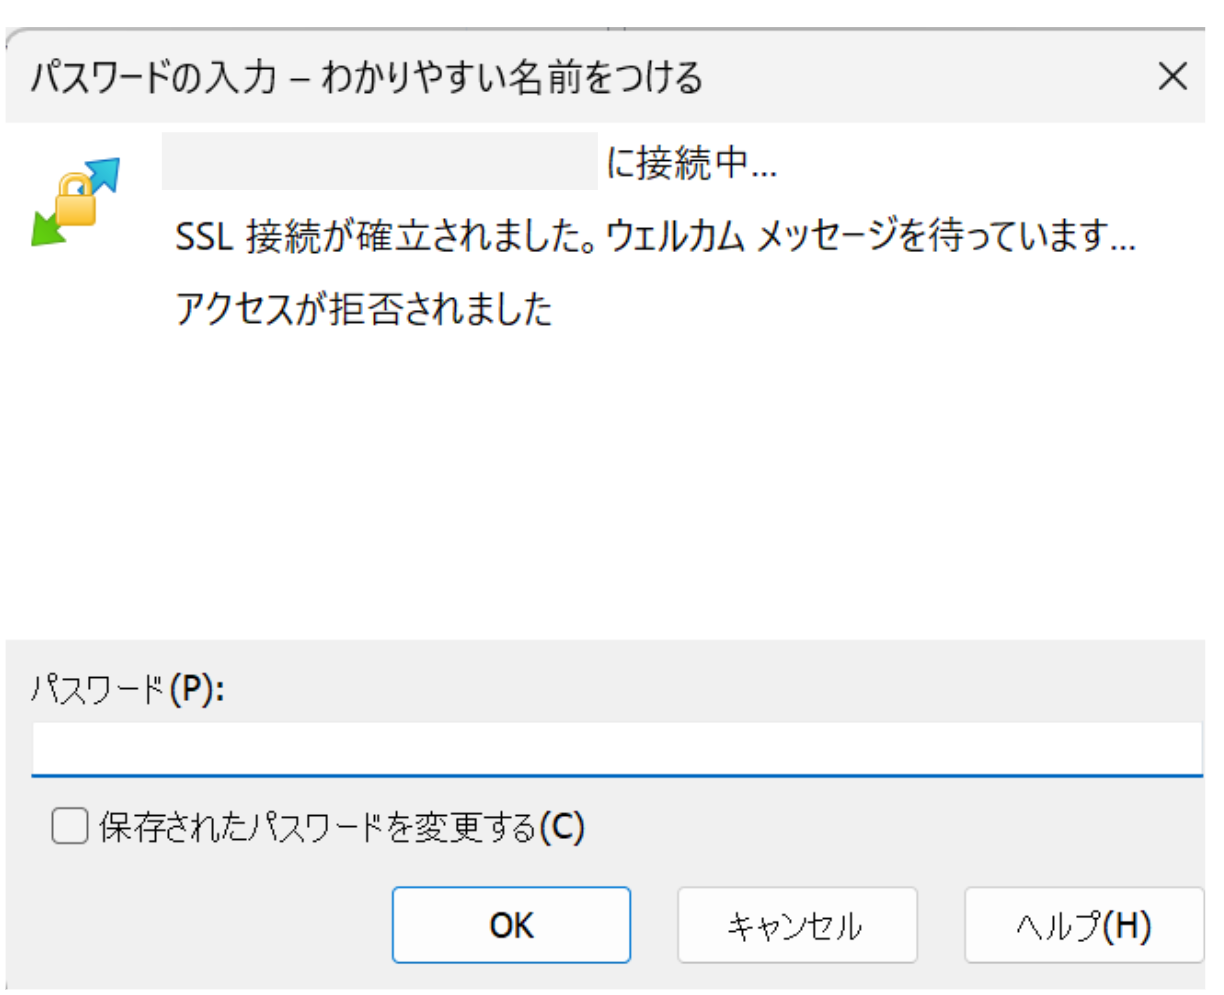Click the パスワードの入力 title bar text
This screenshot has width=1224, height=995.
click(153, 77)
